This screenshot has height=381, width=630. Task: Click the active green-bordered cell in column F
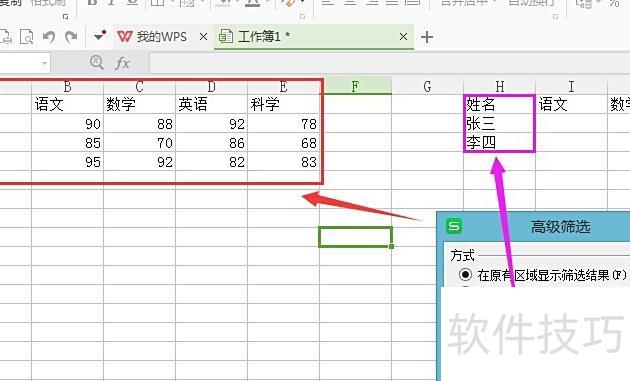pyautogui.click(x=355, y=237)
